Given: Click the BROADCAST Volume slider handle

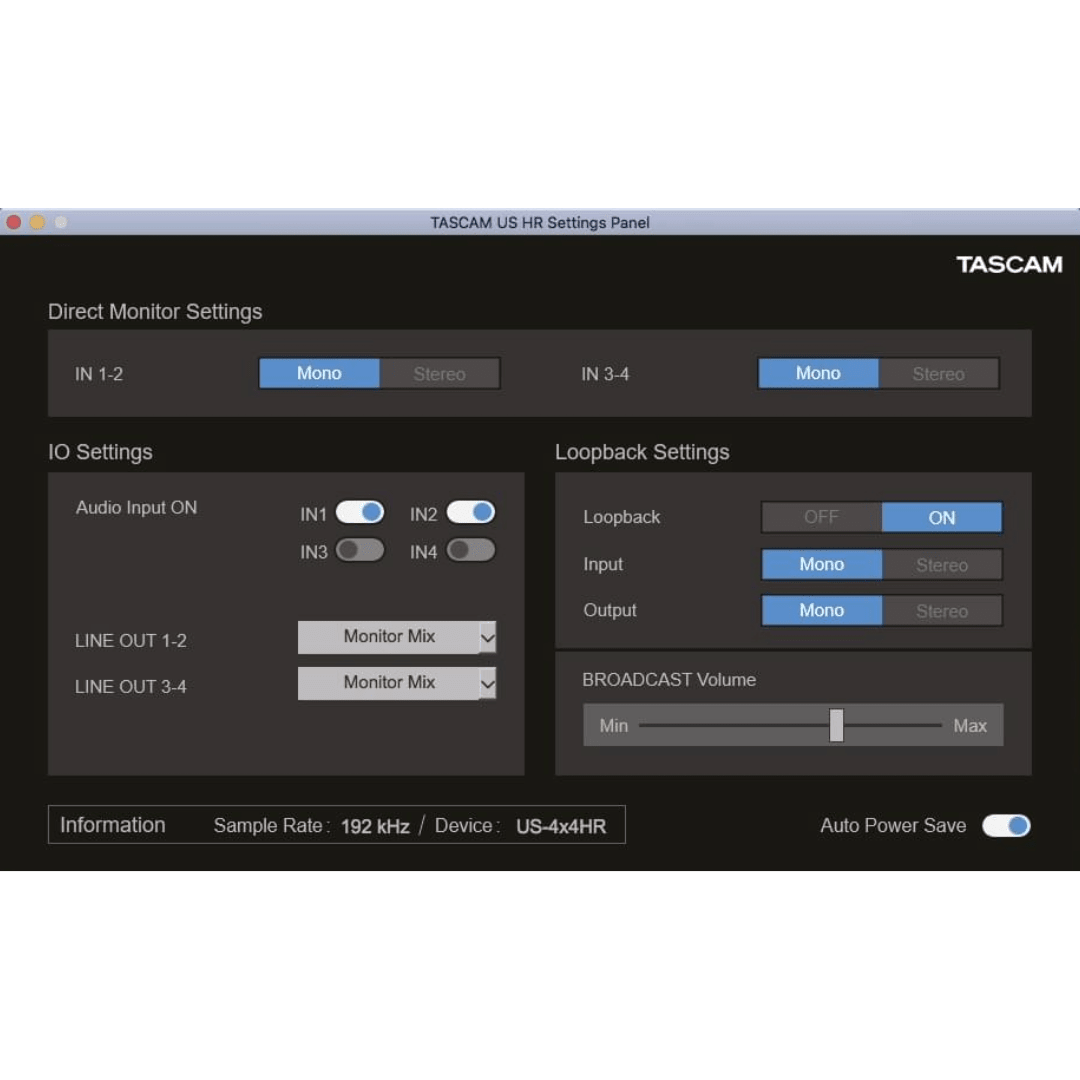Looking at the screenshot, I should [836, 725].
